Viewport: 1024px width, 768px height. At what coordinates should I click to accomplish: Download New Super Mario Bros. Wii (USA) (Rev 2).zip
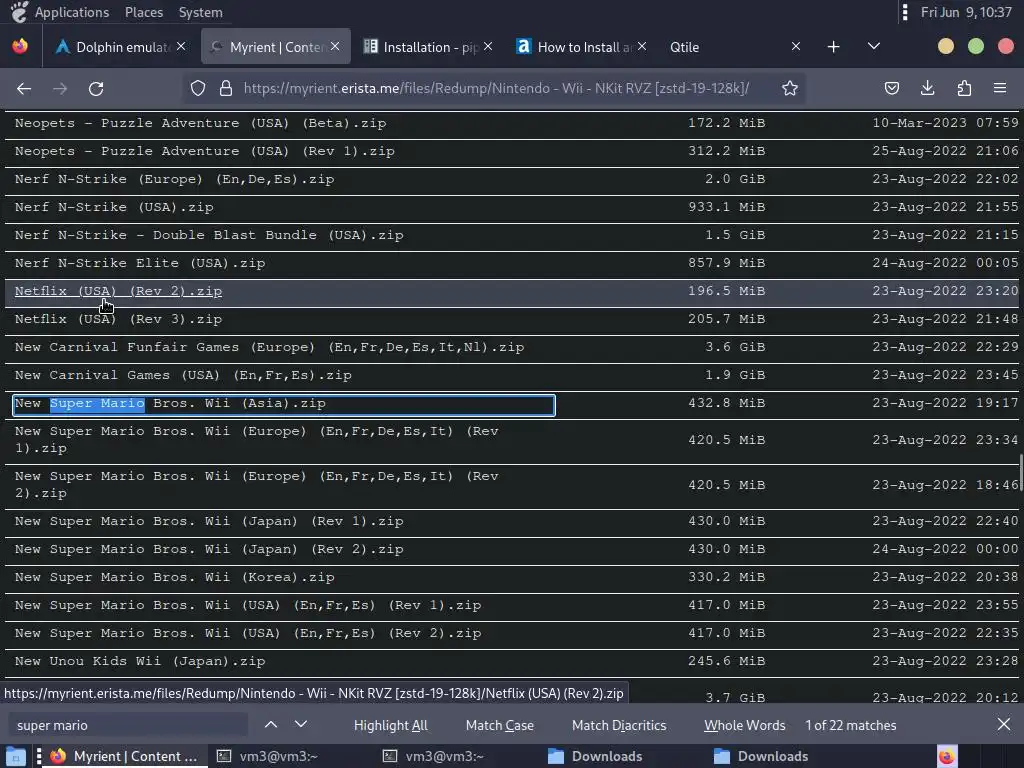[x=248, y=633]
